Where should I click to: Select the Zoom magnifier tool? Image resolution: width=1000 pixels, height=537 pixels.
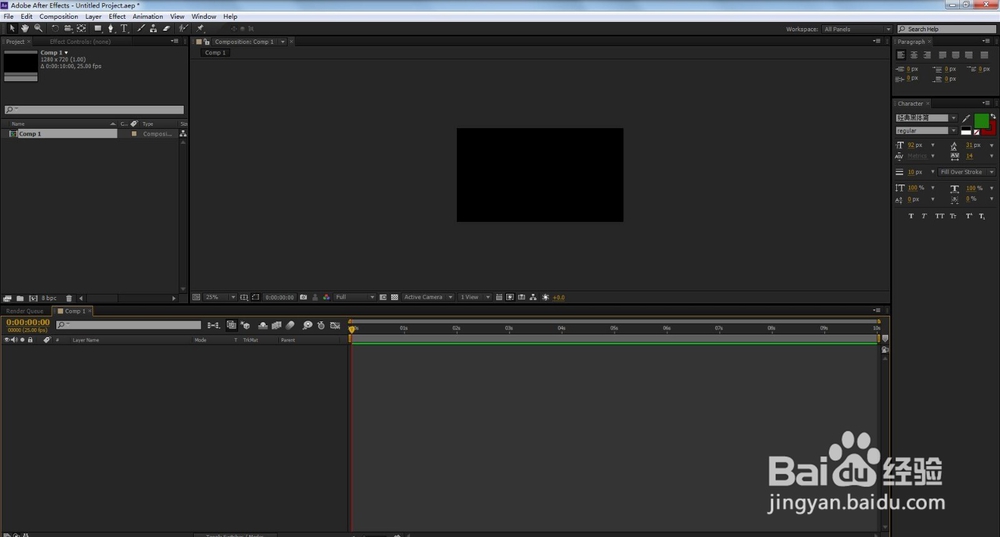[x=38, y=28]
